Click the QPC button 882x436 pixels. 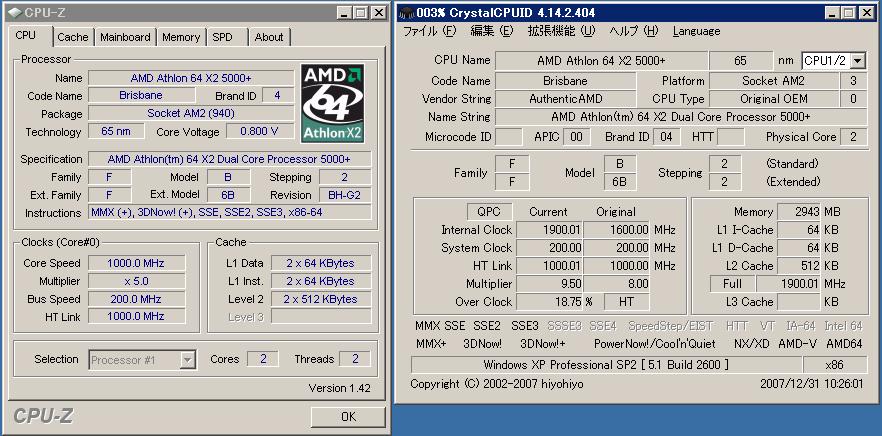pyautogui.click(x=489, y=212)
